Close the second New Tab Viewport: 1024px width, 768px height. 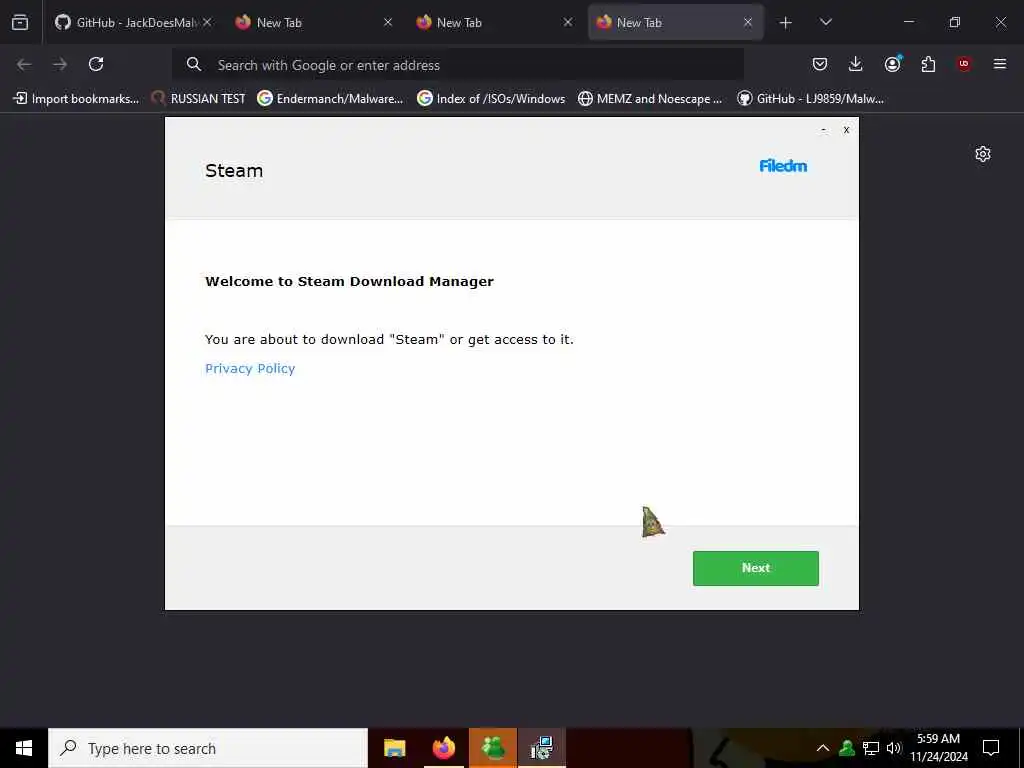click(x=568, y=22)
